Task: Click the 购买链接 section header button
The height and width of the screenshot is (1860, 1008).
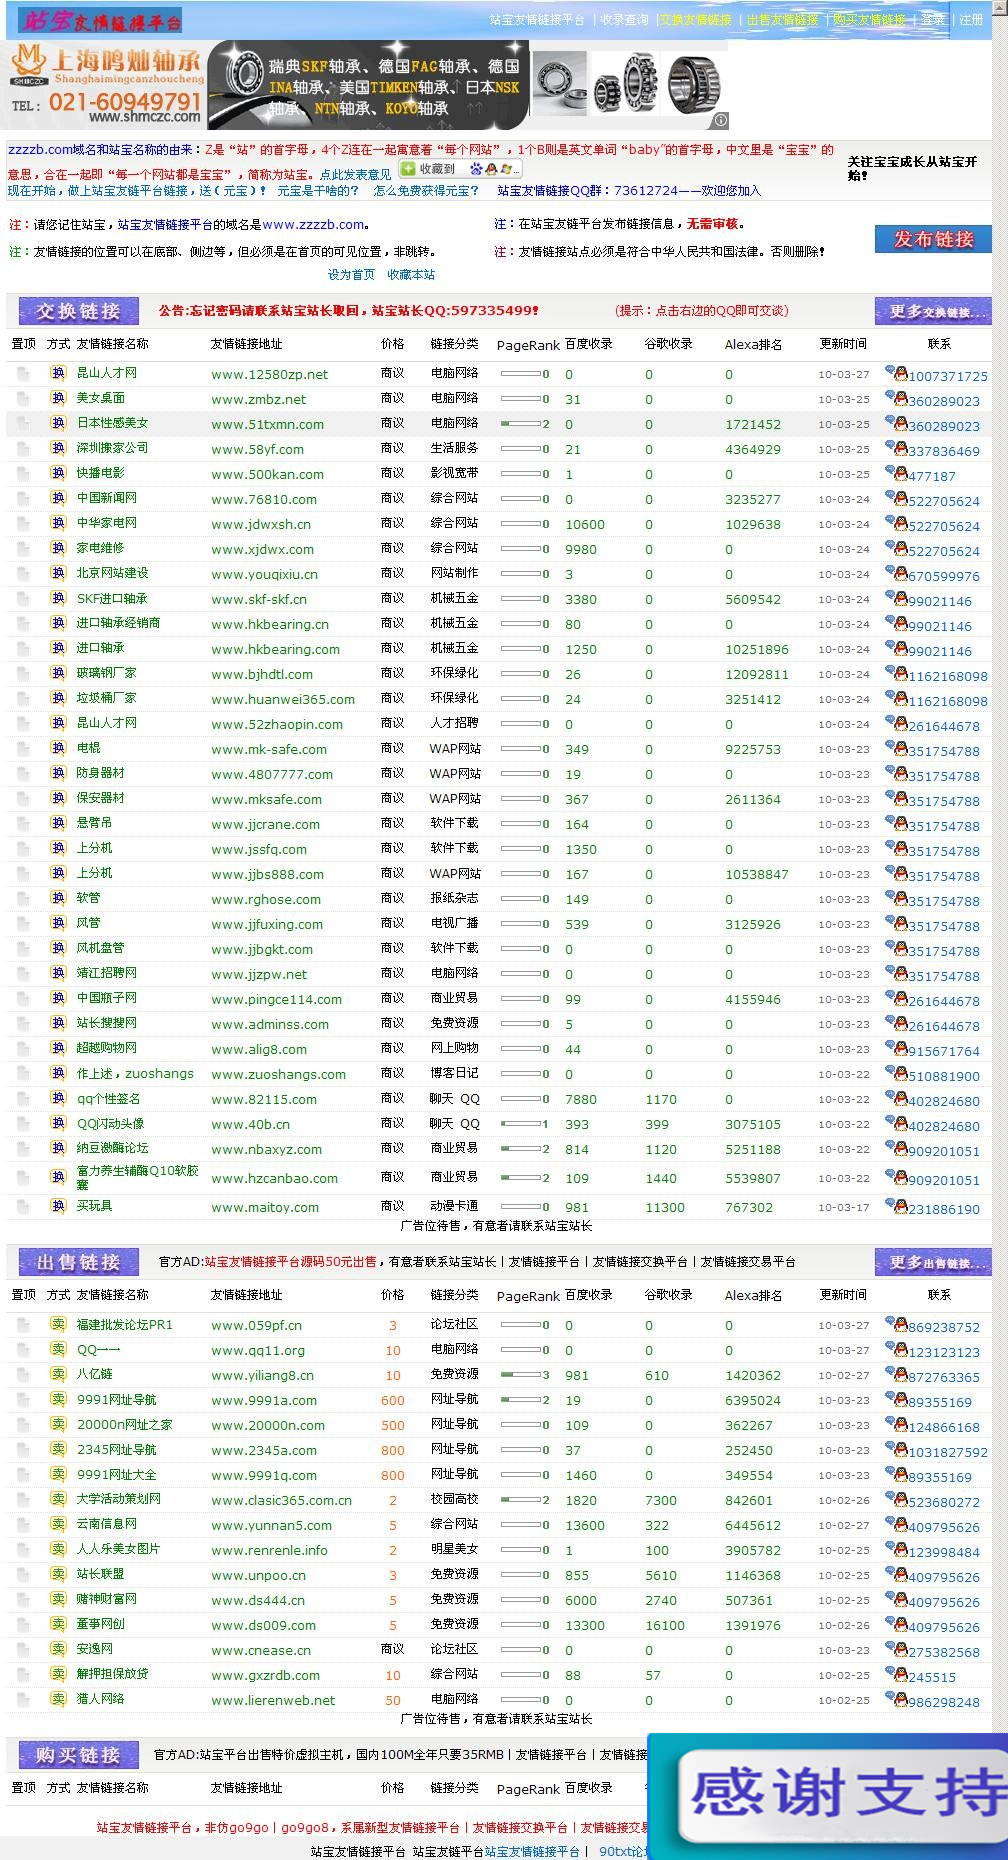Action: [78, 1755]
